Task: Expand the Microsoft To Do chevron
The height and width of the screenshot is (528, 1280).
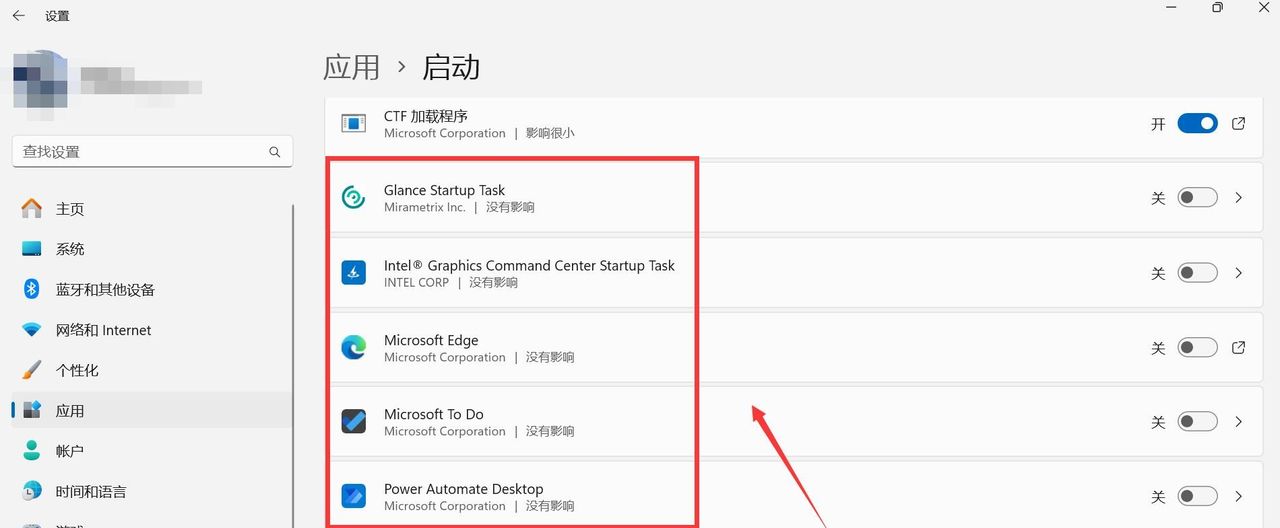Action: [1239, 422]
